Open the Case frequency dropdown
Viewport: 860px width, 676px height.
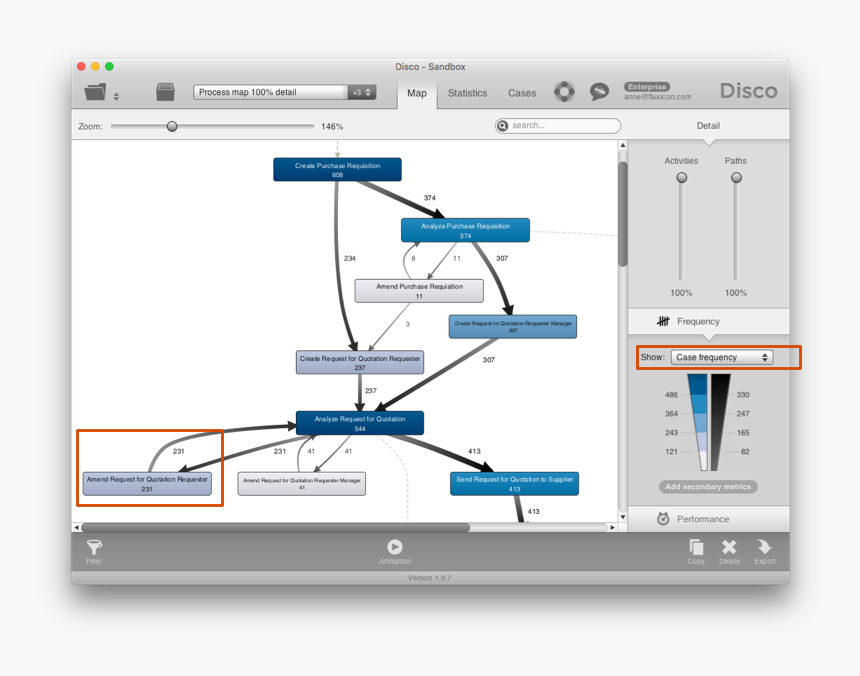[722, 357]
